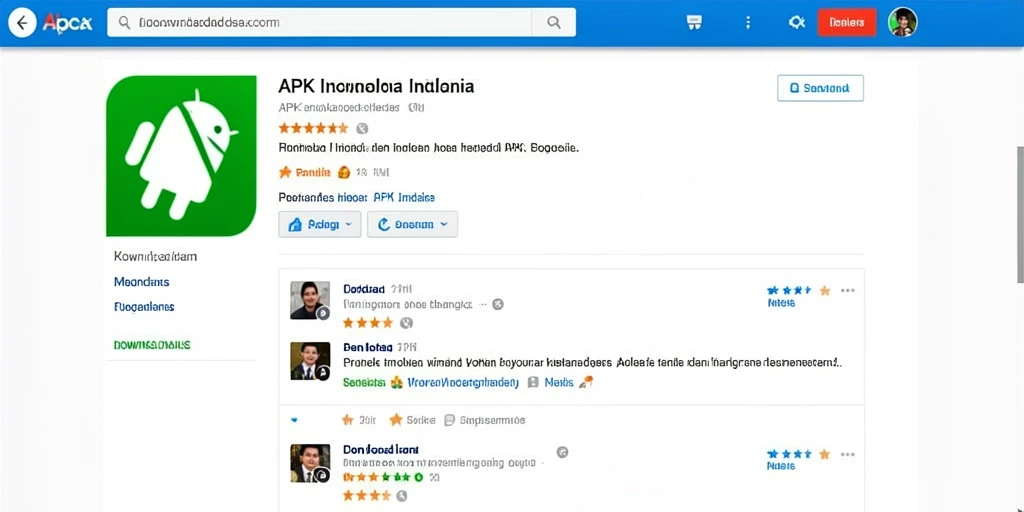Click the settings key icon in header
Screen dimensions: 1024x512
coord(796,22)
